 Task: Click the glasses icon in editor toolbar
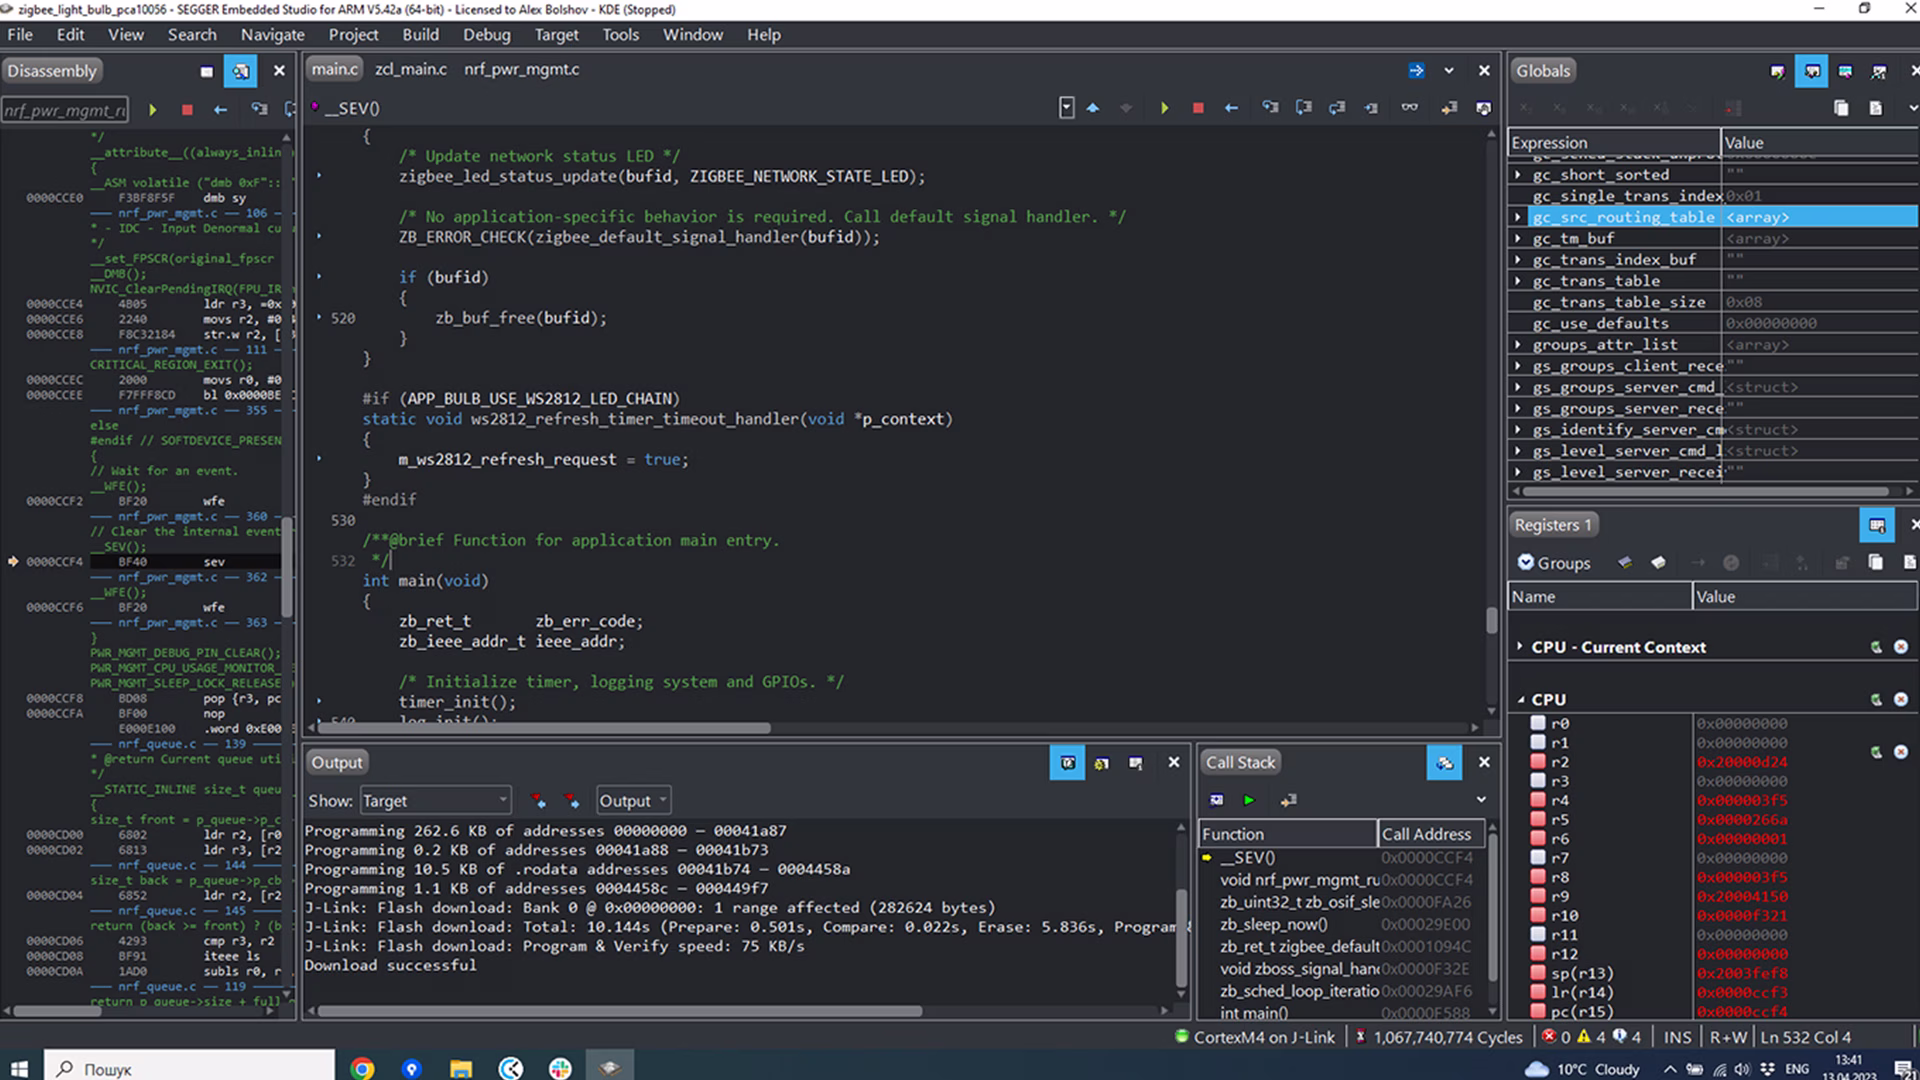pos(1409,108)
